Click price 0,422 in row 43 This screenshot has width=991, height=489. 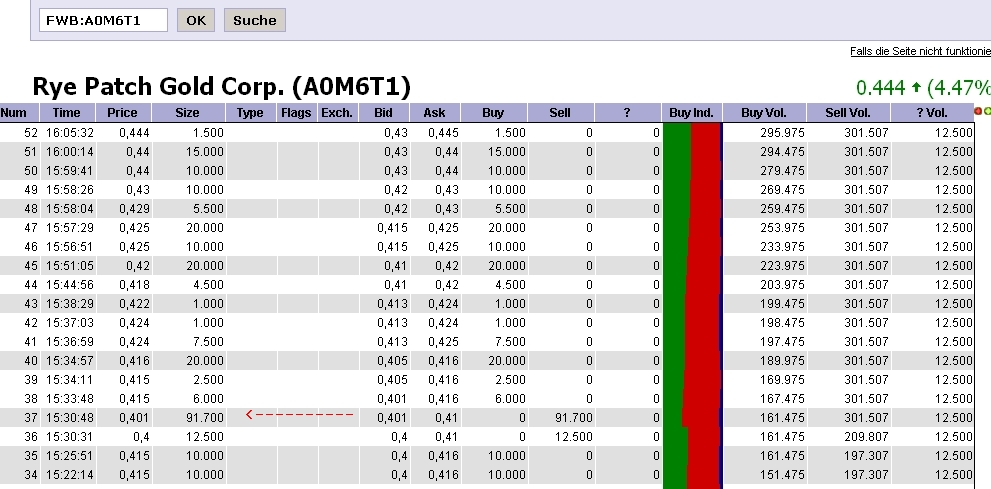pyautogui.click(x=134, y=303)
